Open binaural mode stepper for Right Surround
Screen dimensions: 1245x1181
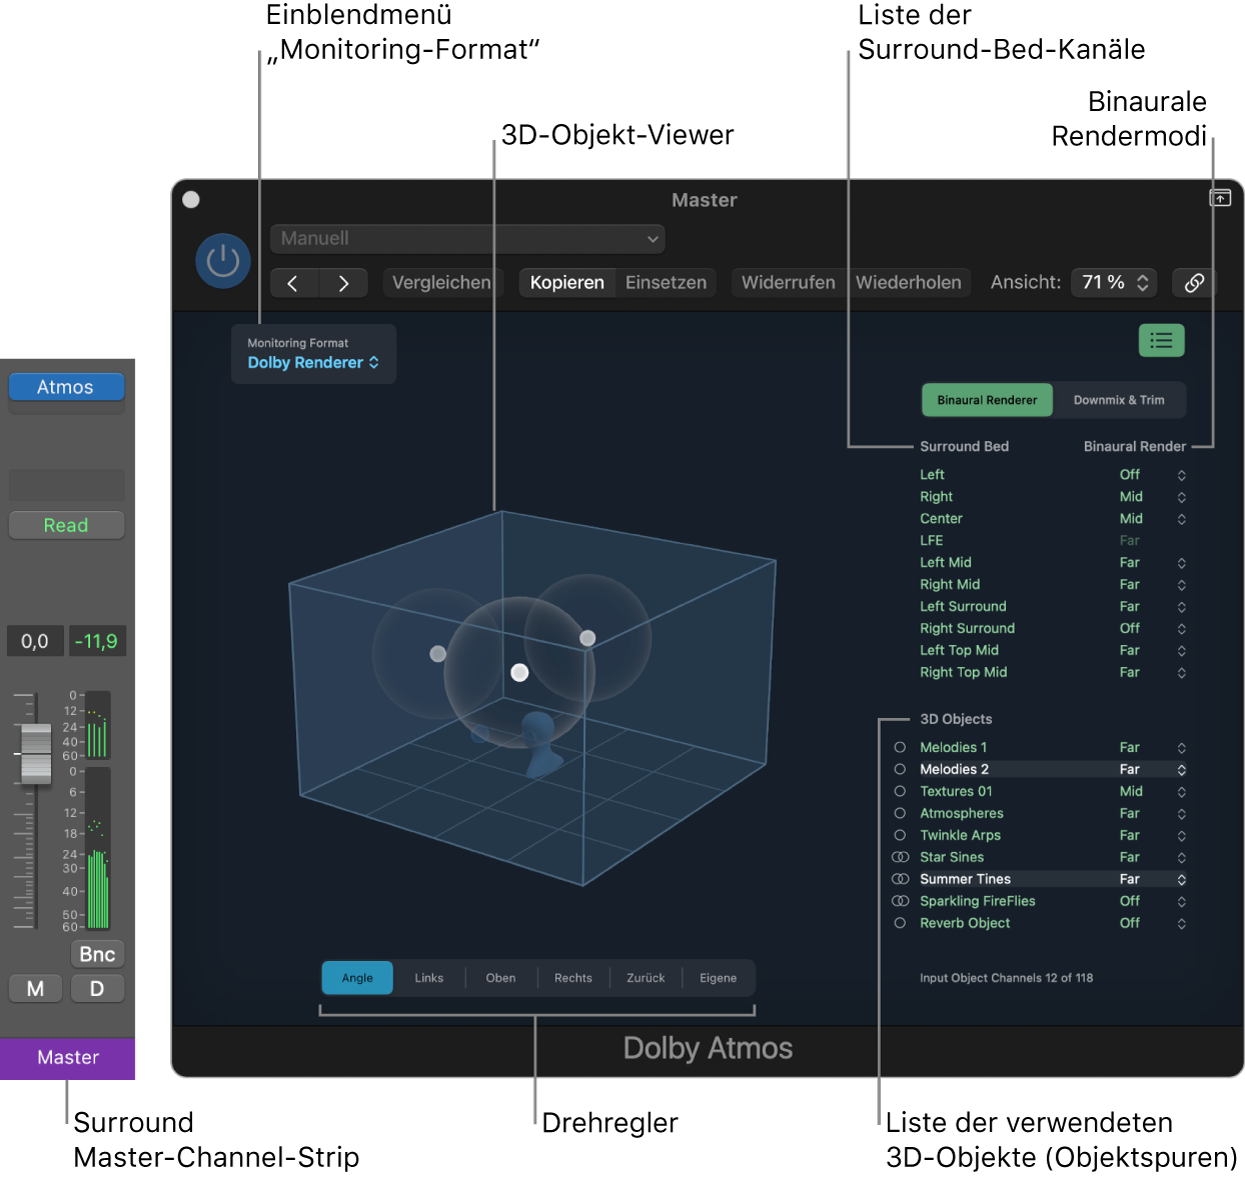click(x=1181, y=629)
